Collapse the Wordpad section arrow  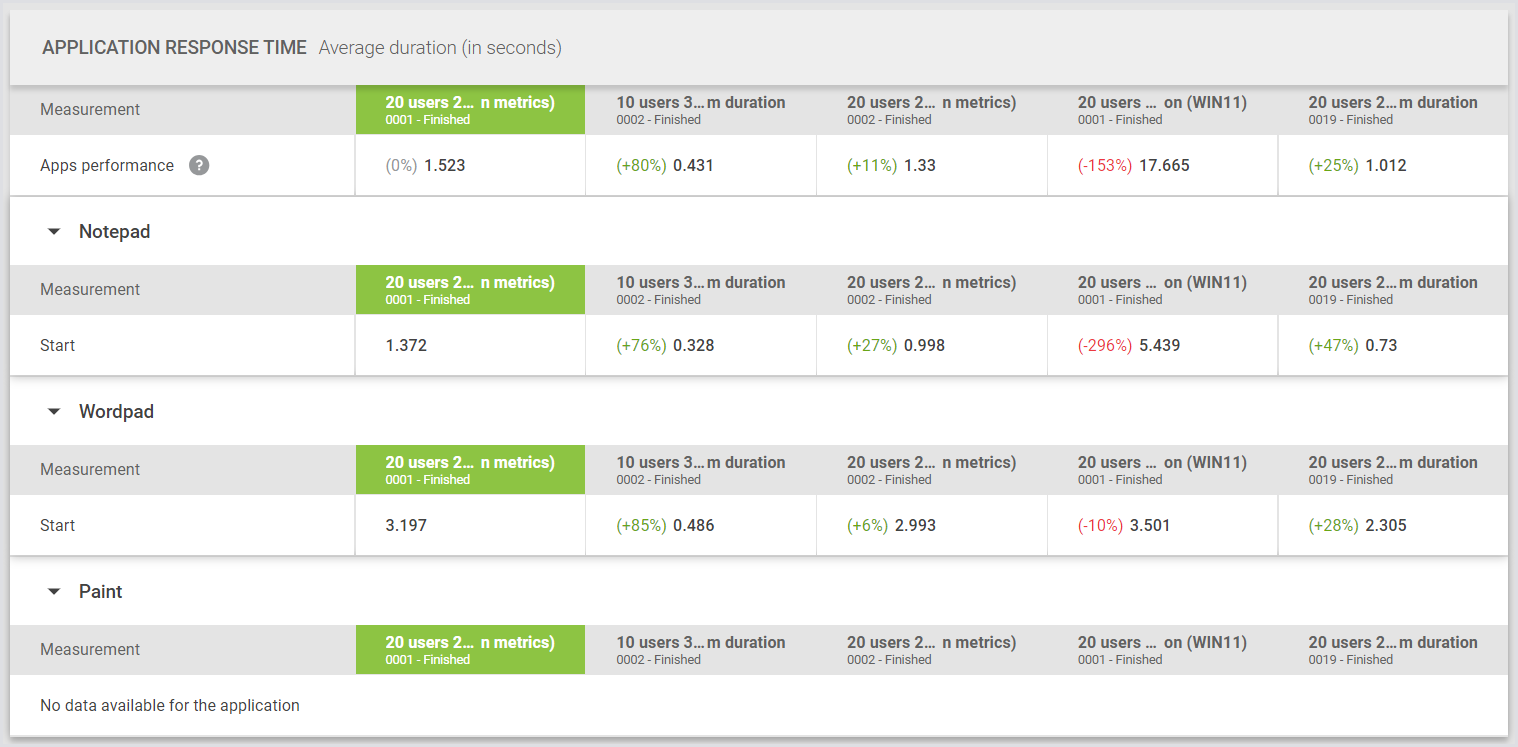(x=54, y=412)
